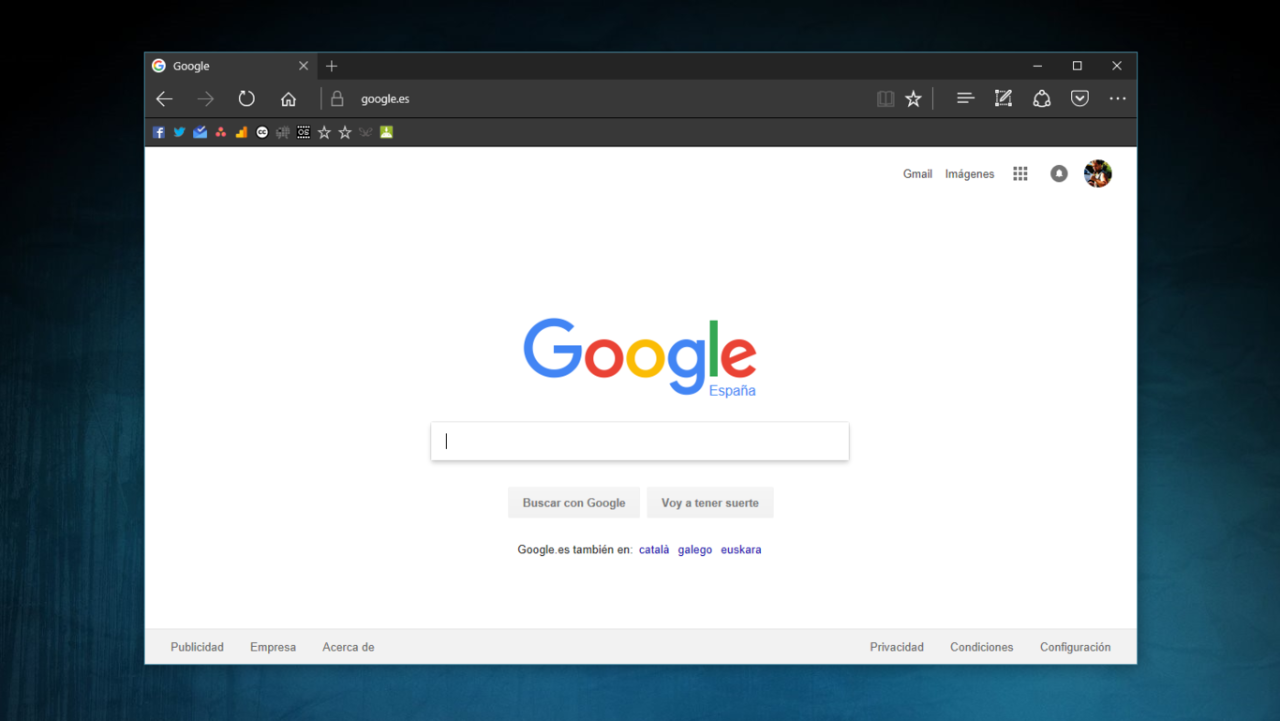Click the Make a Web Note icon
This screenshot has width=1280, height=721.
point(1003,99)
